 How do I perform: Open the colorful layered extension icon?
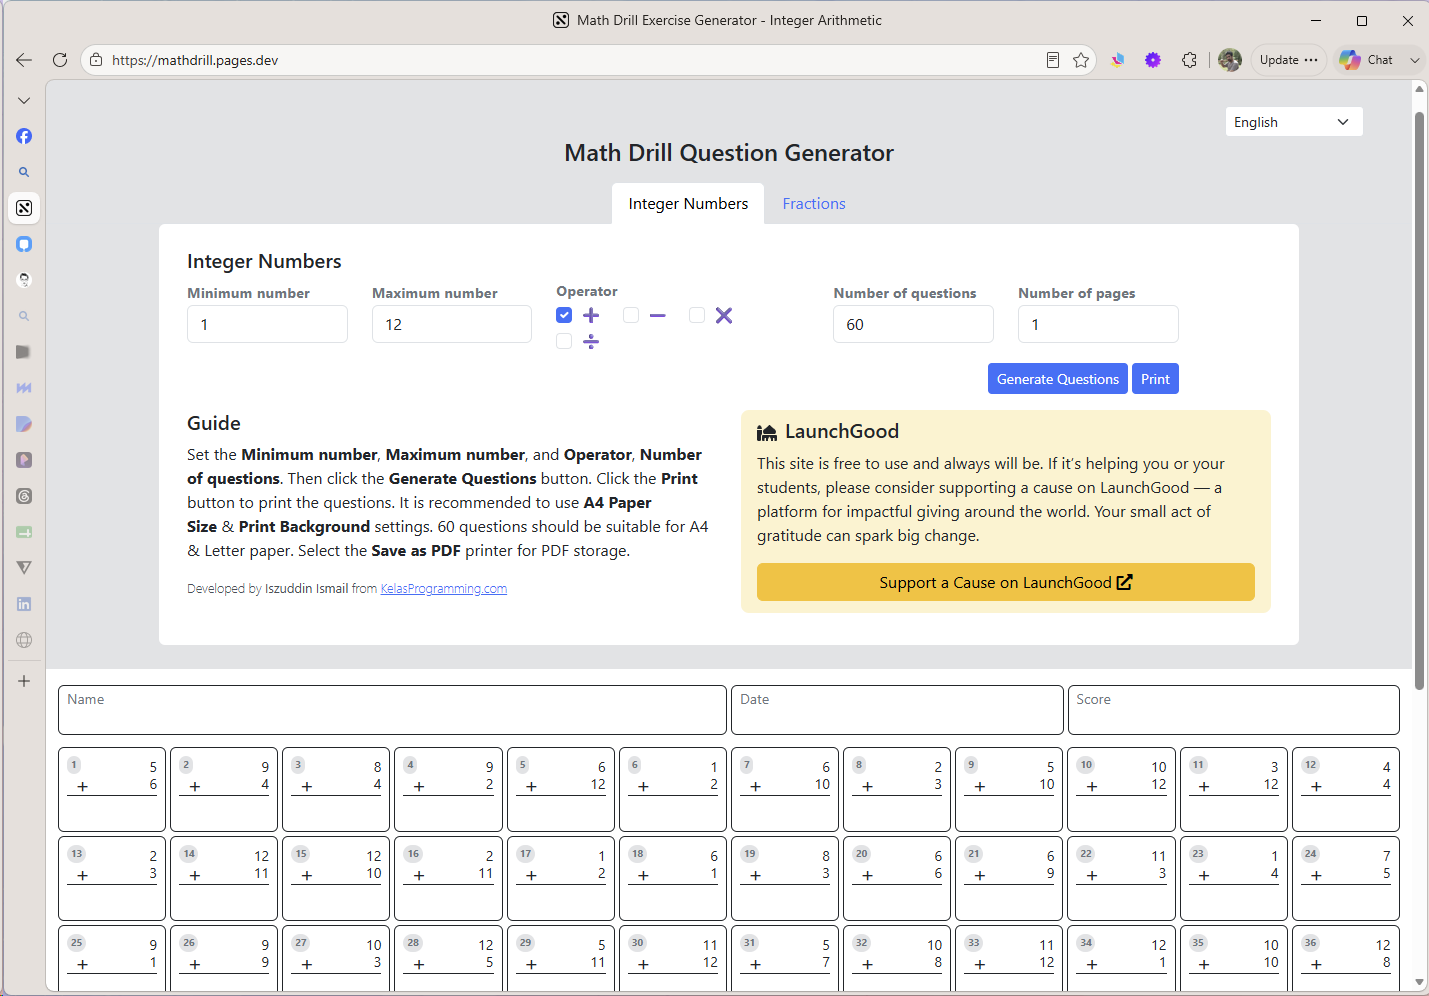click(1118, 60)
